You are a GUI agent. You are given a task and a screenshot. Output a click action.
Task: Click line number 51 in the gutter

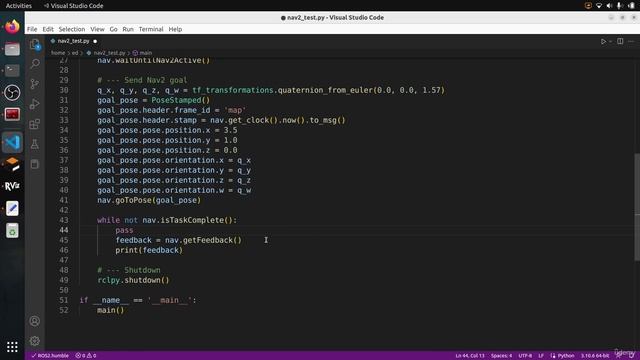click(x=64, y=300)
